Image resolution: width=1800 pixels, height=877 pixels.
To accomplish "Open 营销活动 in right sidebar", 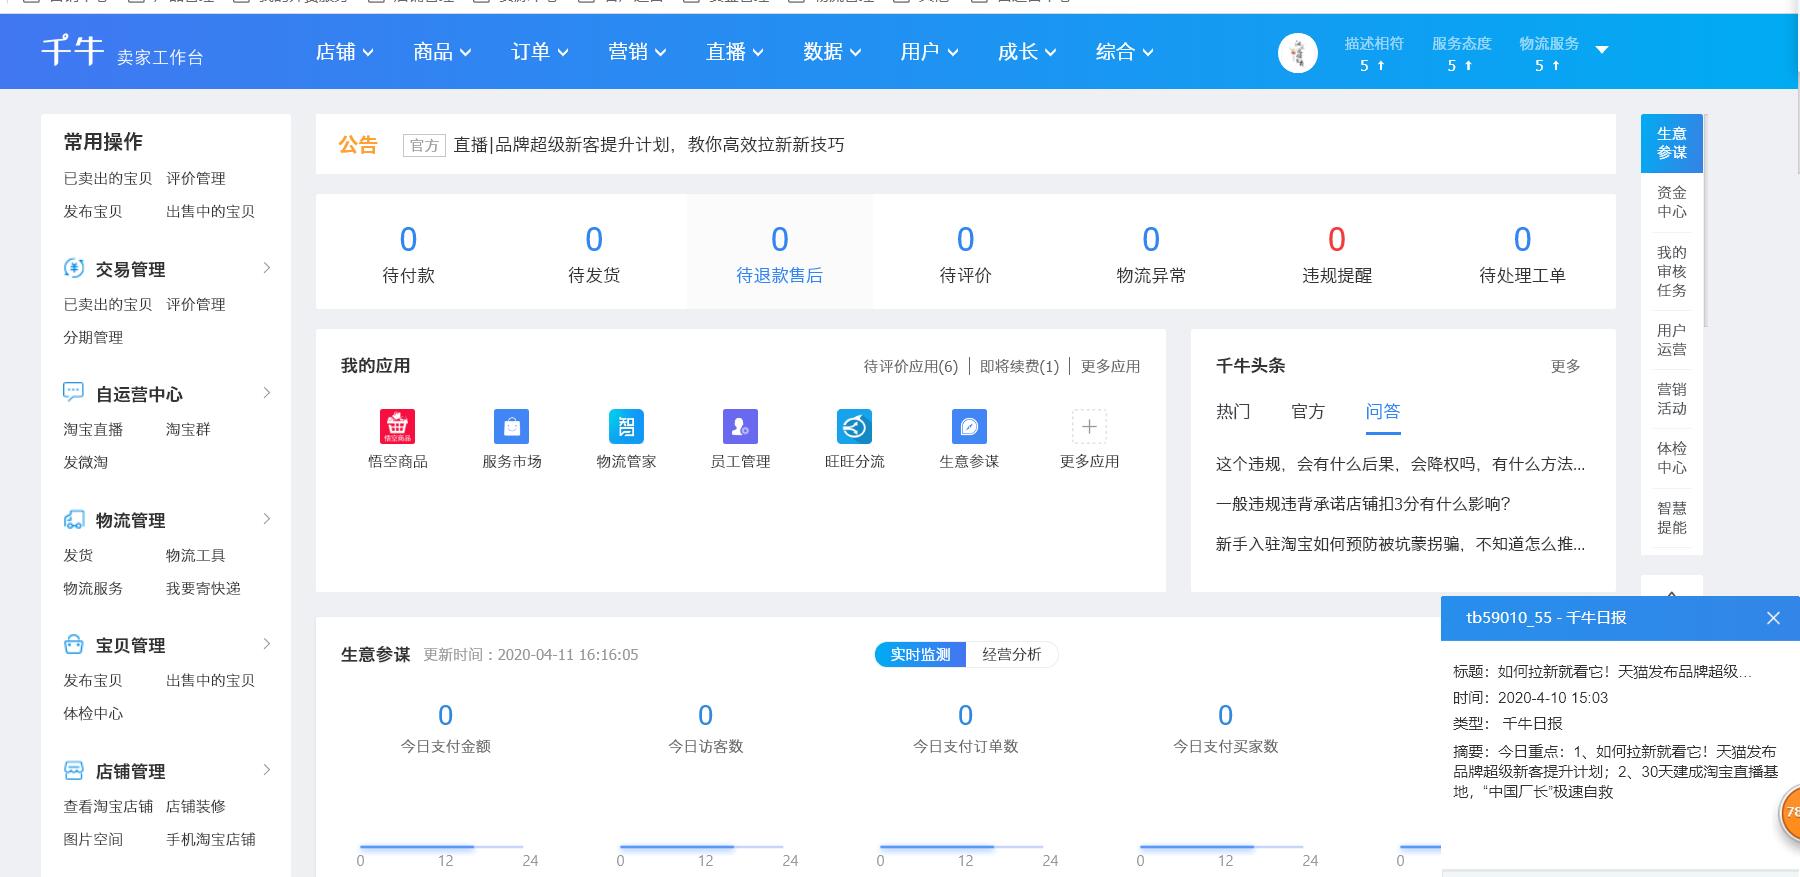I will pyautogui.click(x=1671, y=399).
